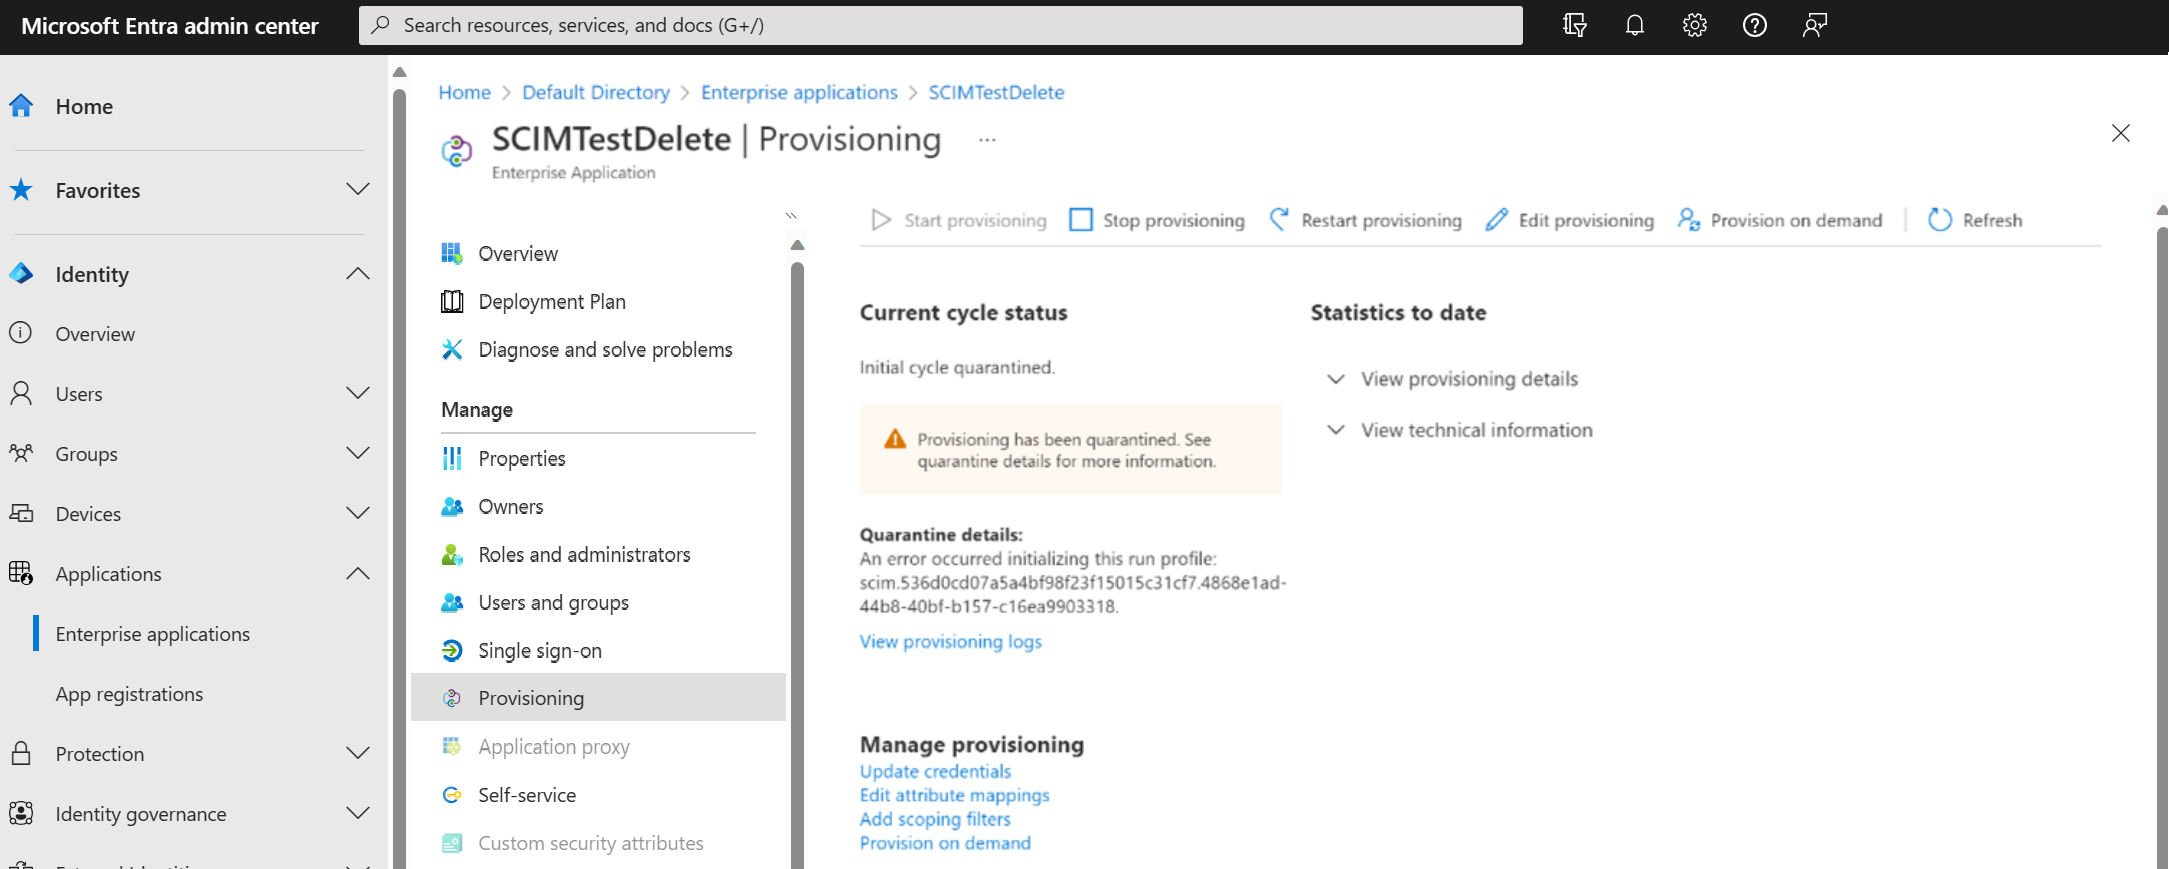Select the Provisioning sidebar icon

(x=453, y=697)
